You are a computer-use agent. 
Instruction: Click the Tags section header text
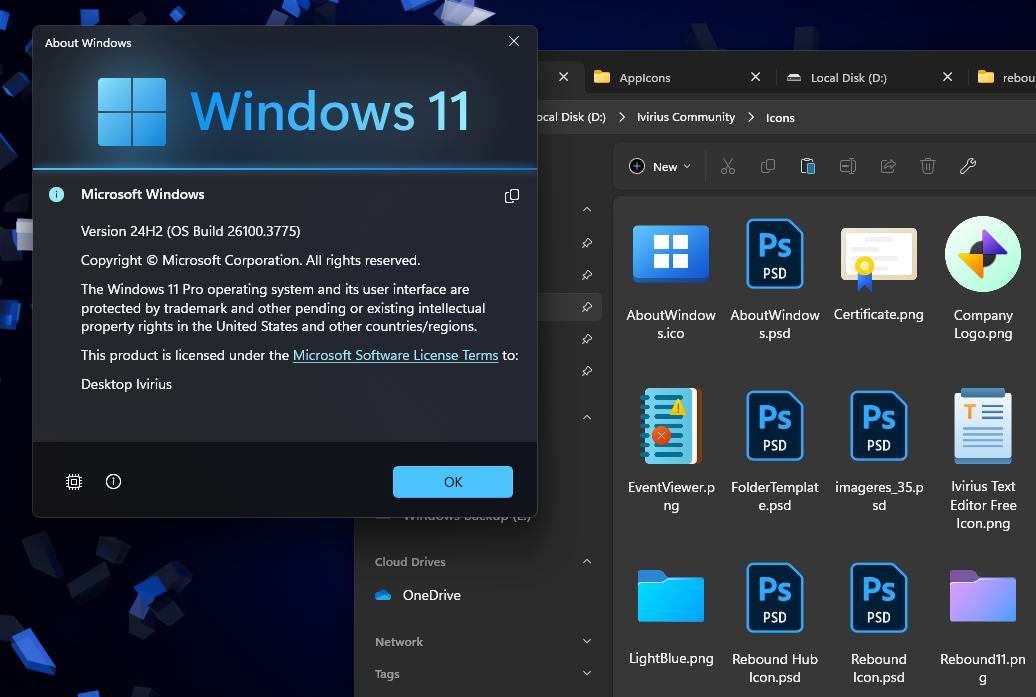click(x=387, y=674)
